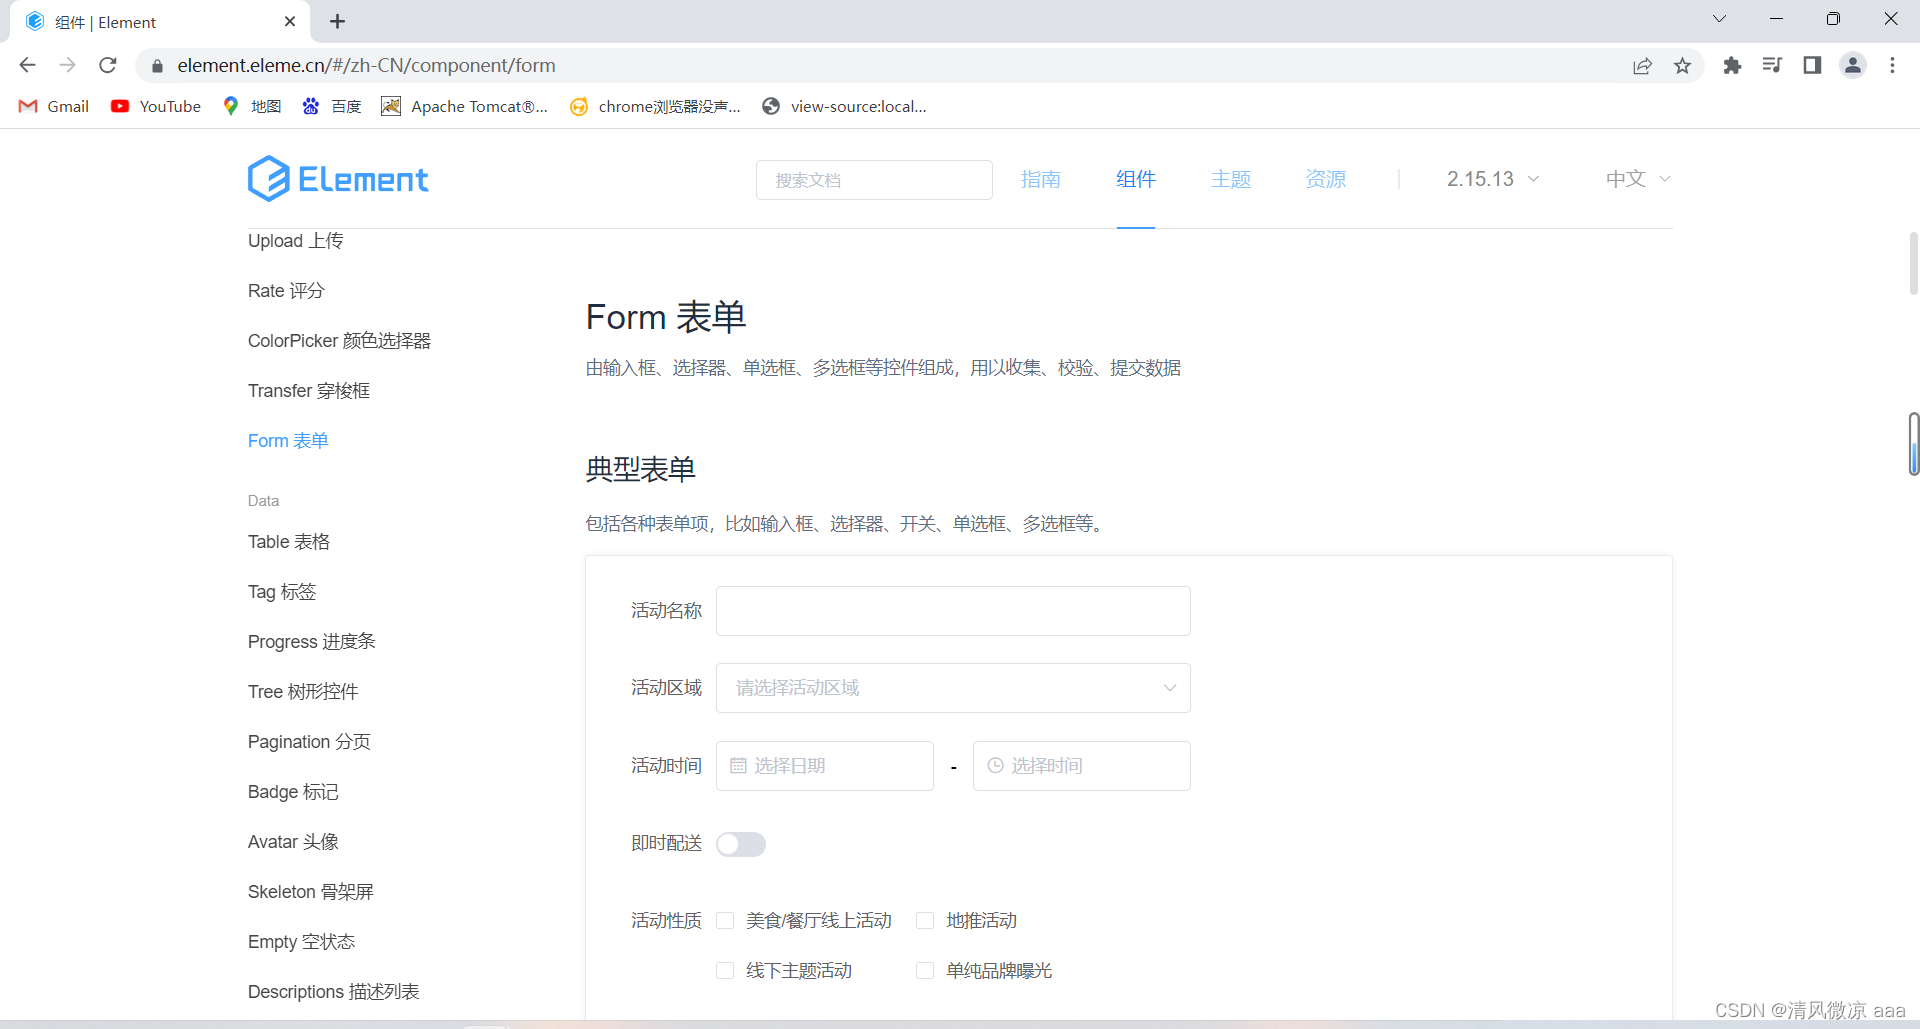Click the 选择时间 time field
Image resolution: width=1920 pixels, height=1029 pixels.
click(1082, 766)
